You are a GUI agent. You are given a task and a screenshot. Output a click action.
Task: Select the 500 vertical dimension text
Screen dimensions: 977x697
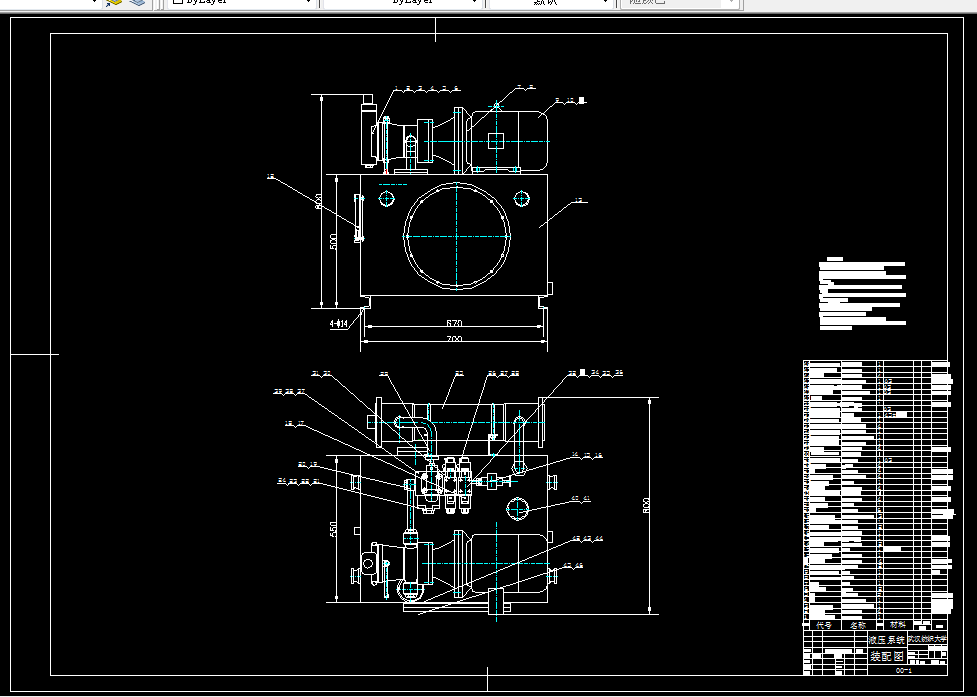pos(333,241)
